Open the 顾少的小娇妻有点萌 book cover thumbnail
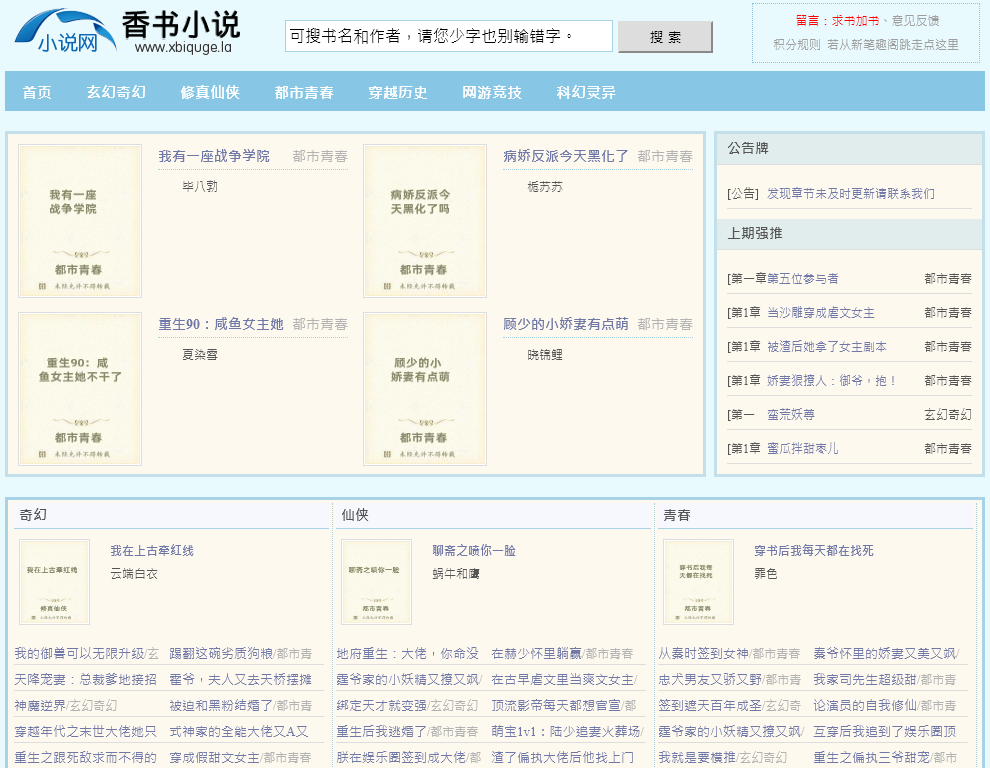The image size is (990, 768). (425, 389)
